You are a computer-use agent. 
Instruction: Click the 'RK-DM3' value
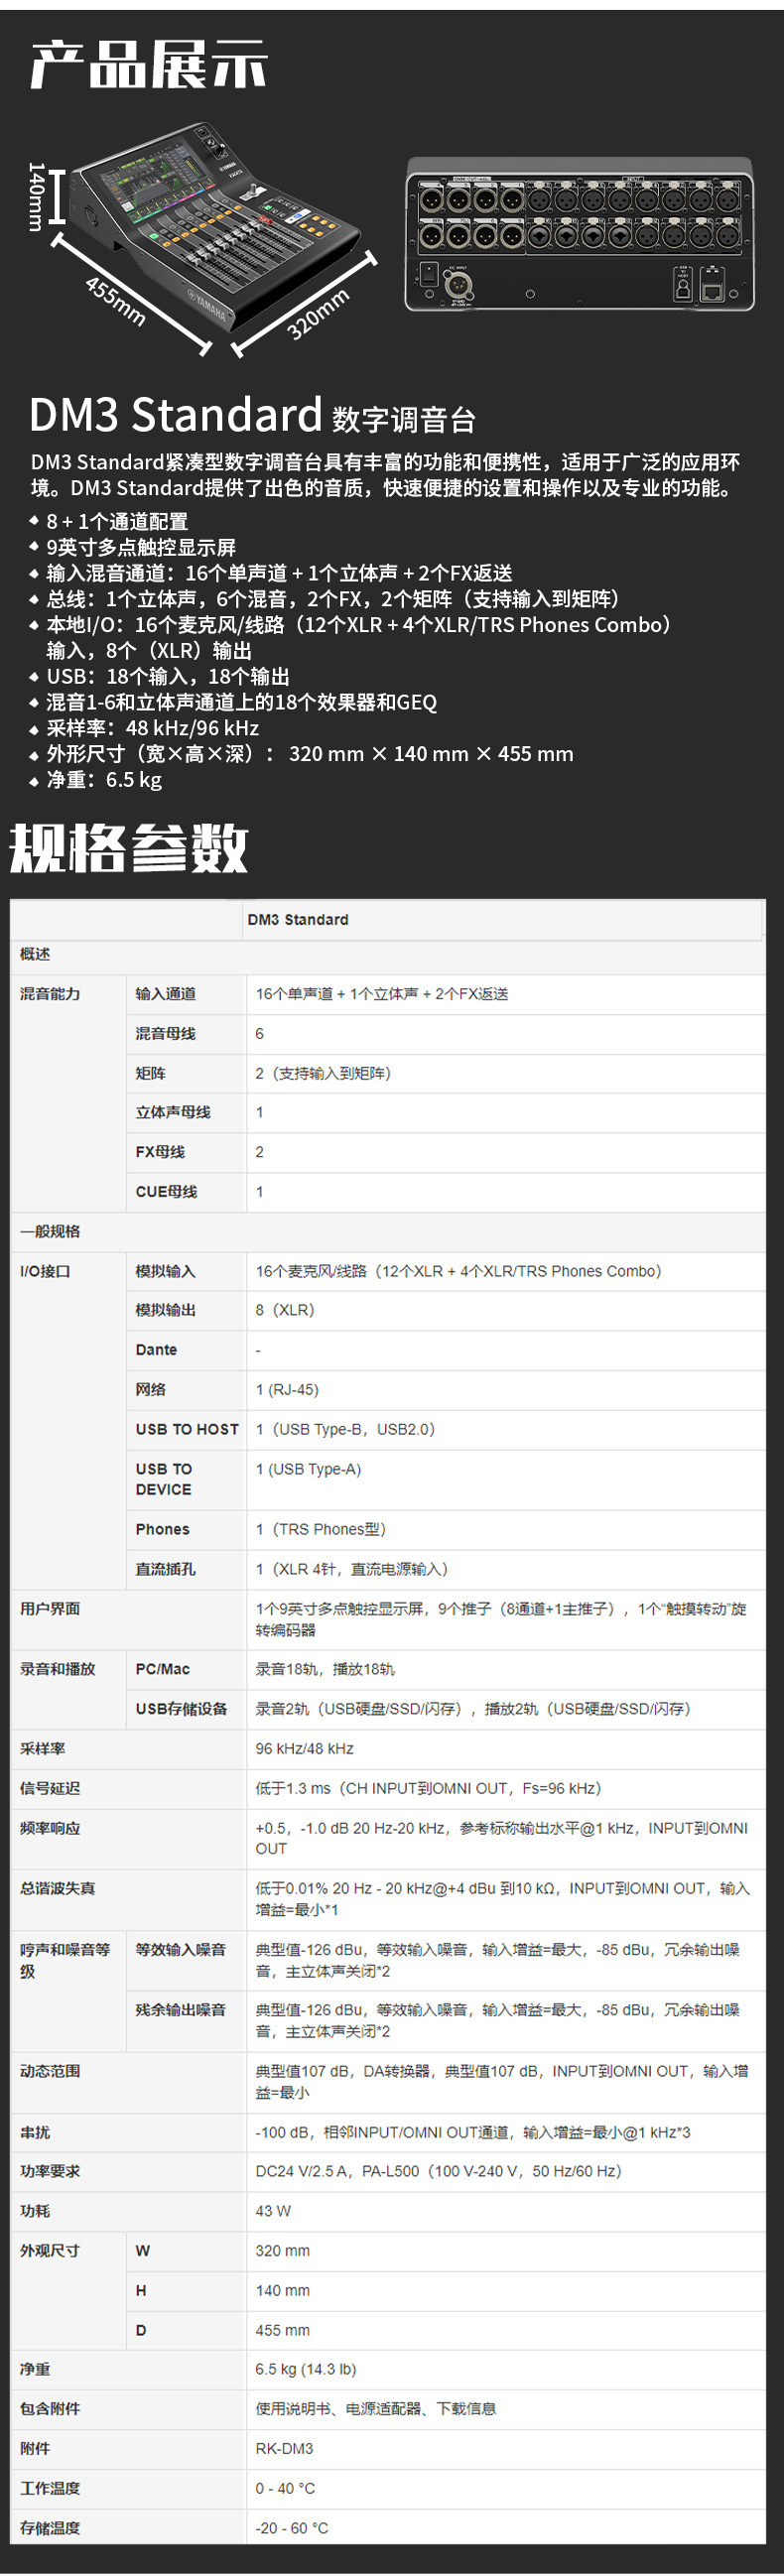pos(284,2449)
